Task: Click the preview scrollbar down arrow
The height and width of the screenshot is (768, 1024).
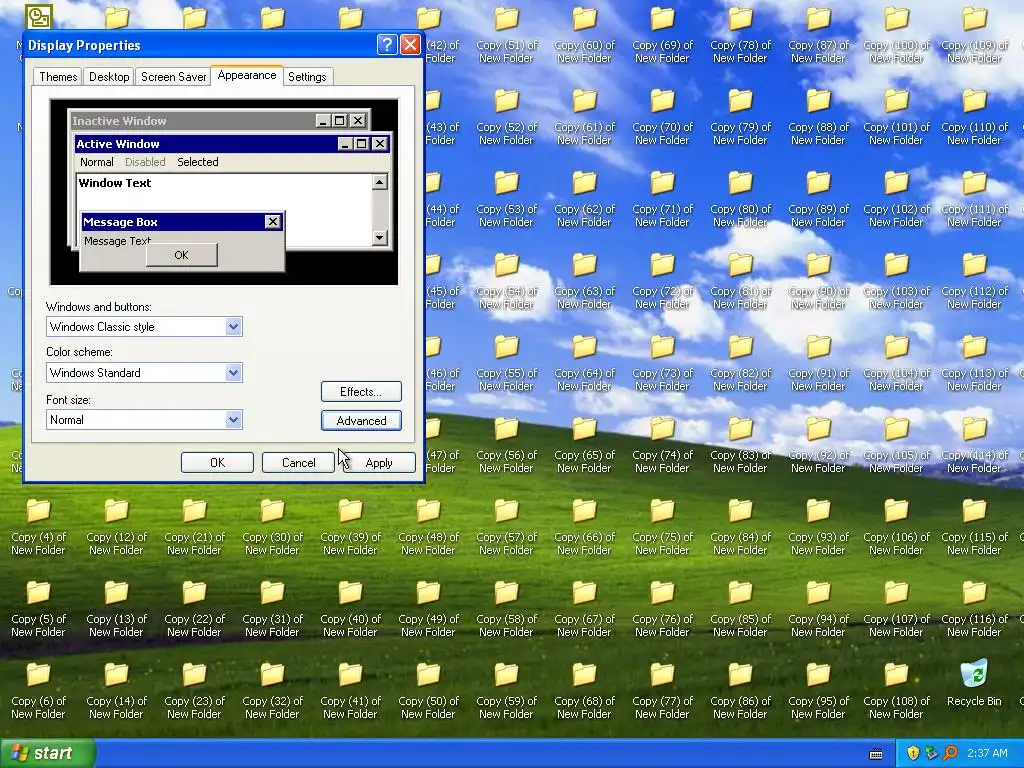Action: coord(380,238)
